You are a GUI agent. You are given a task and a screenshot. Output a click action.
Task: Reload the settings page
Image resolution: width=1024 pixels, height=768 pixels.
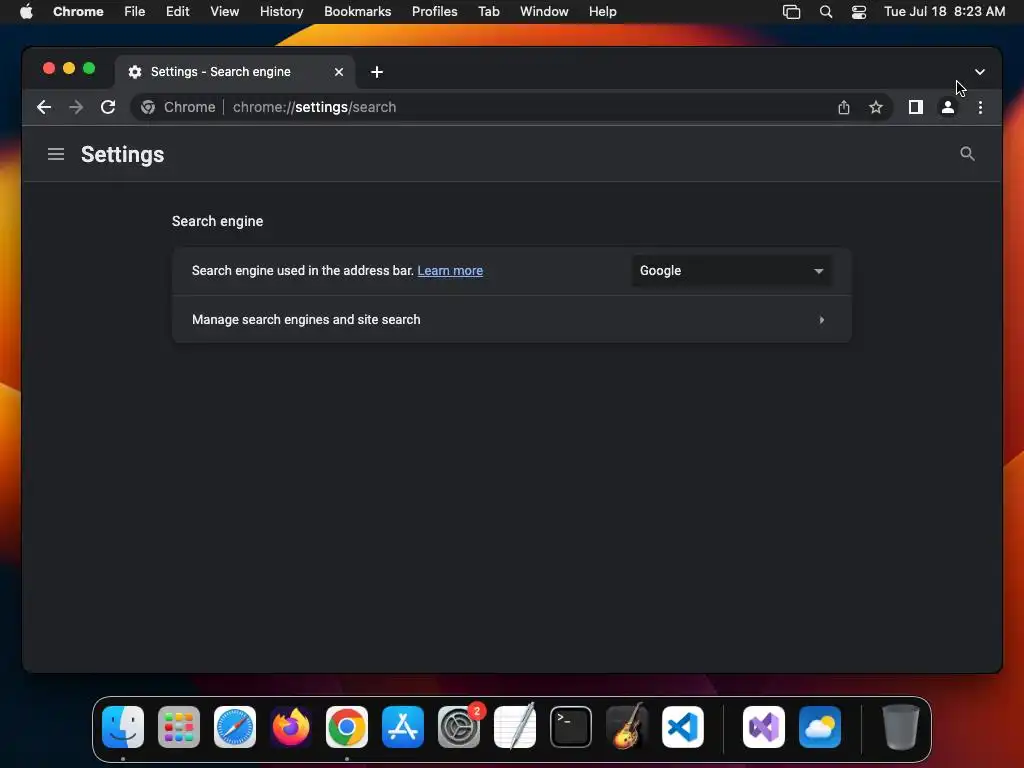coord(108,107)
